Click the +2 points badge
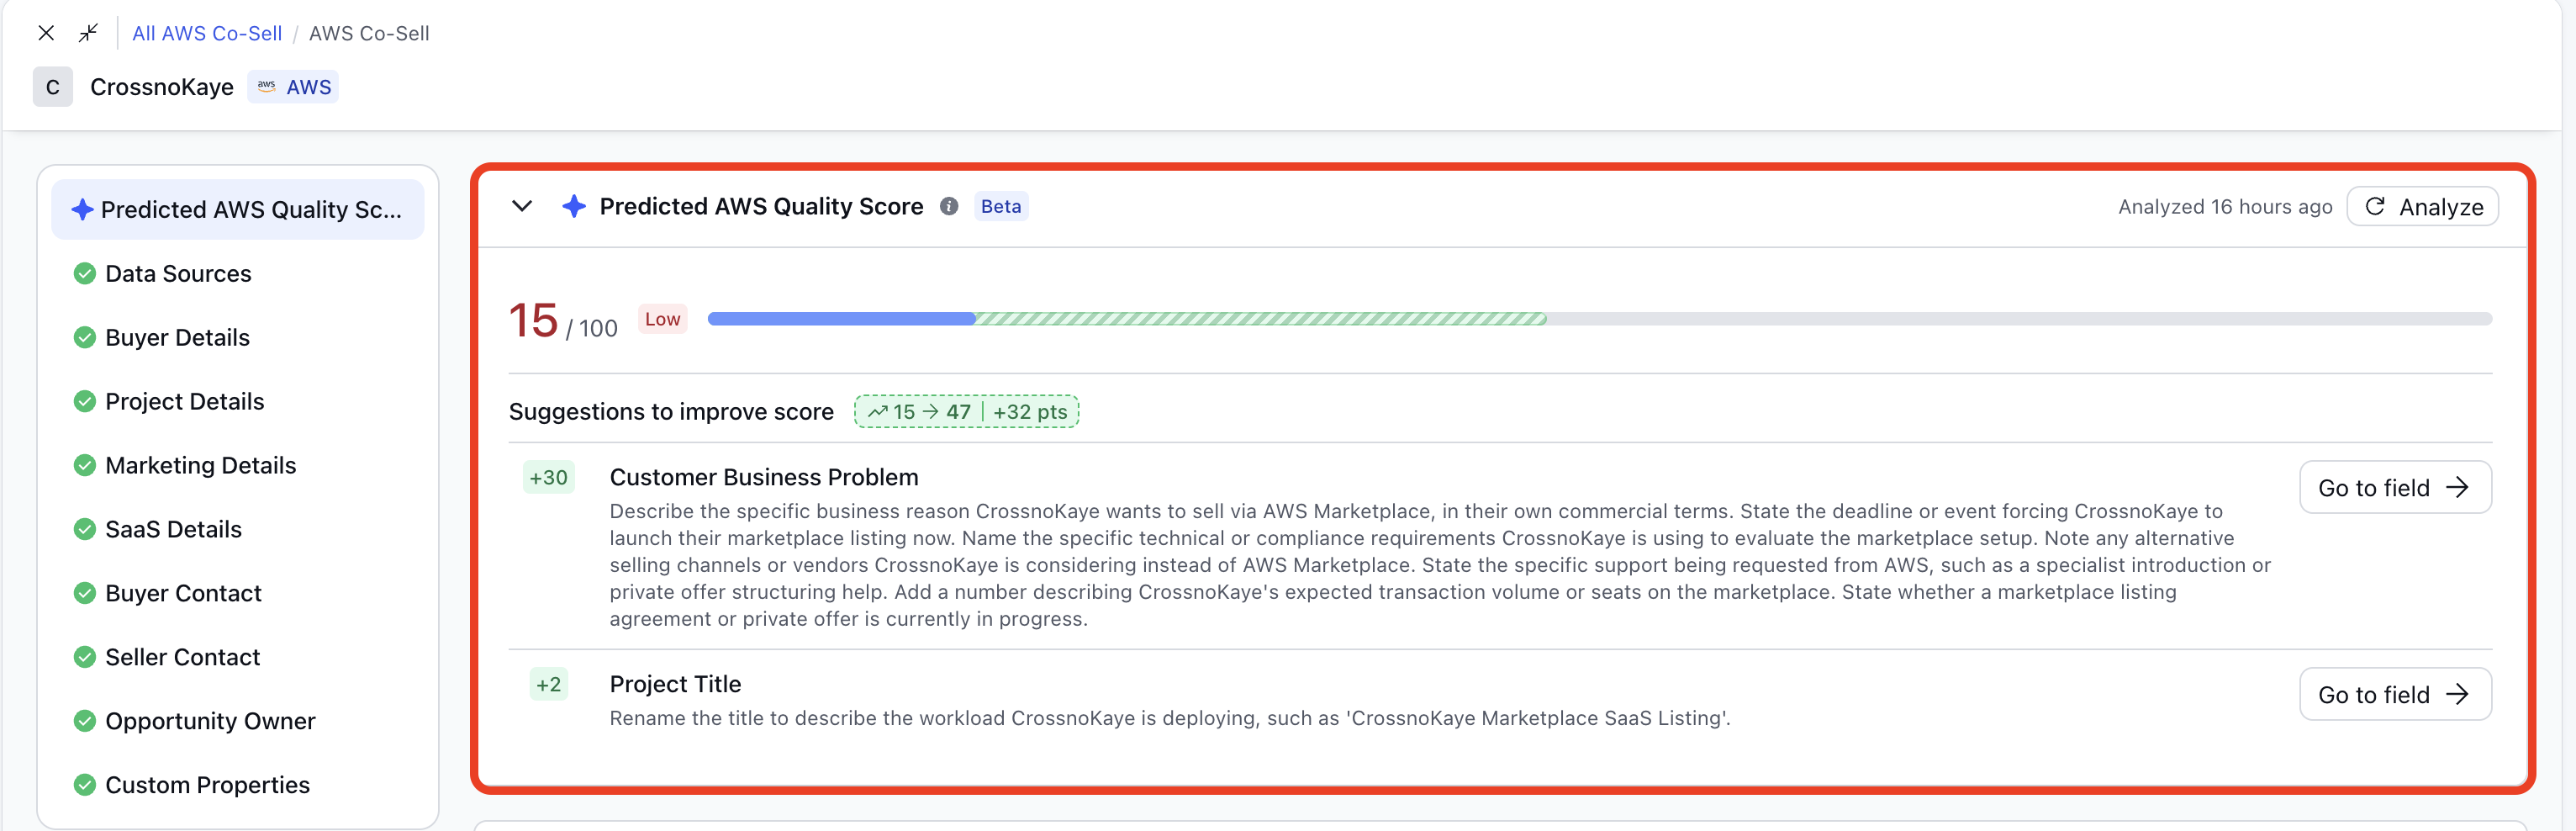 pos(548,684)
